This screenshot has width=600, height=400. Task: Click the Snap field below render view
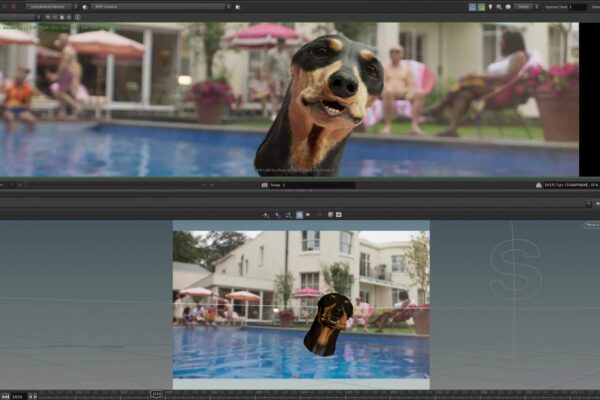312,185
